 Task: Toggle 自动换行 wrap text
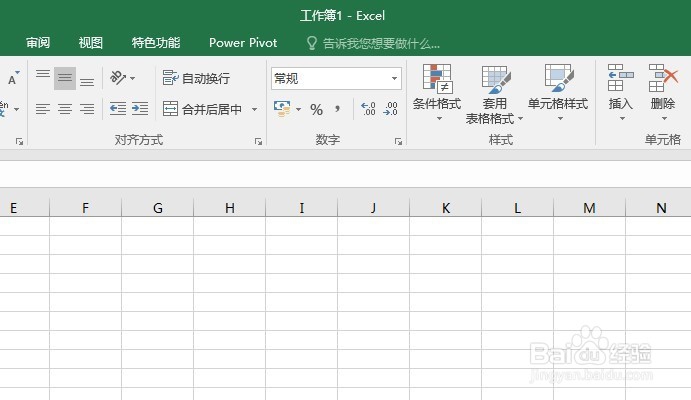(196, 78)
